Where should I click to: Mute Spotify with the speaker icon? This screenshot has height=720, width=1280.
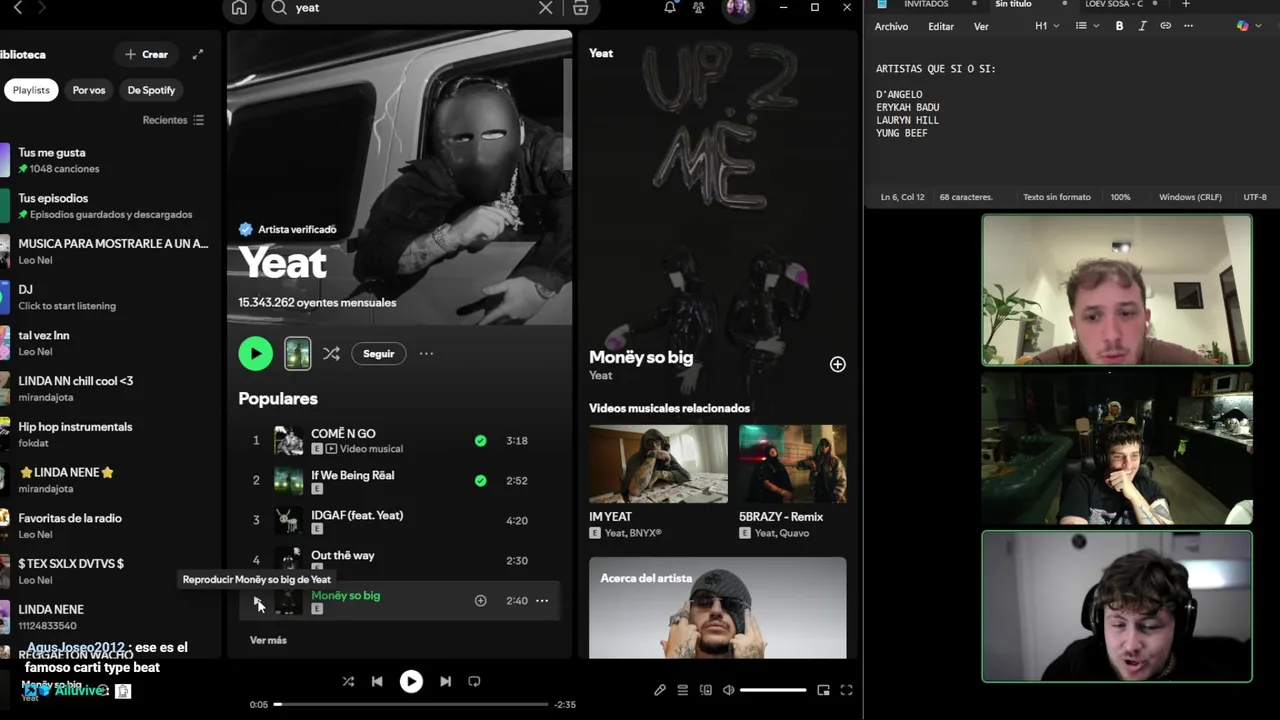(x=729, y=690)
